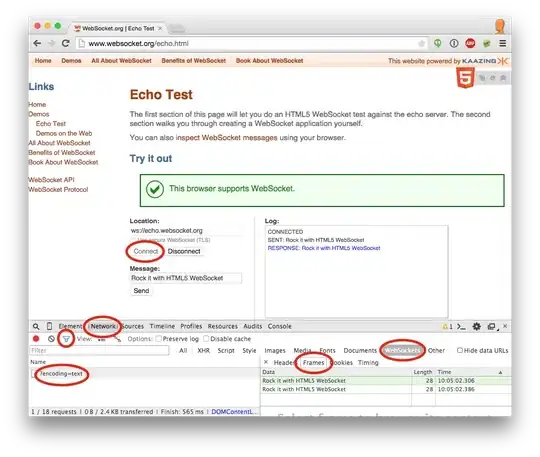Clear the network log with the circle-slash icon

tap(51, 339)
